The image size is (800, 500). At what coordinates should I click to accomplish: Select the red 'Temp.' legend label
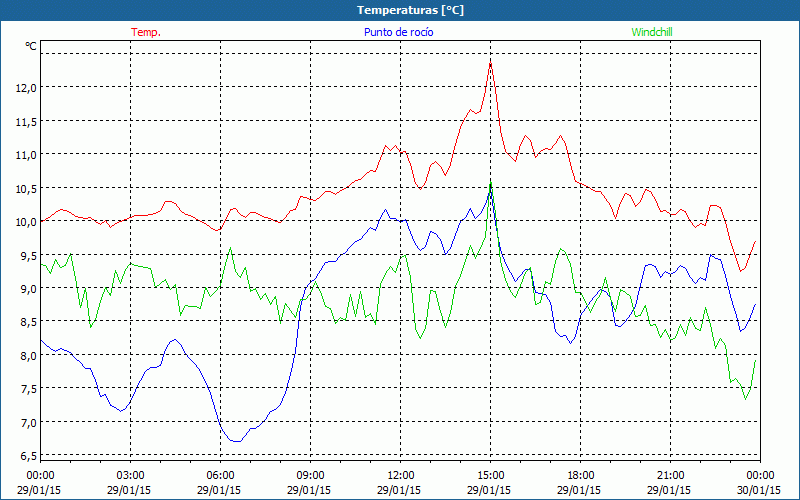point(146,32)
